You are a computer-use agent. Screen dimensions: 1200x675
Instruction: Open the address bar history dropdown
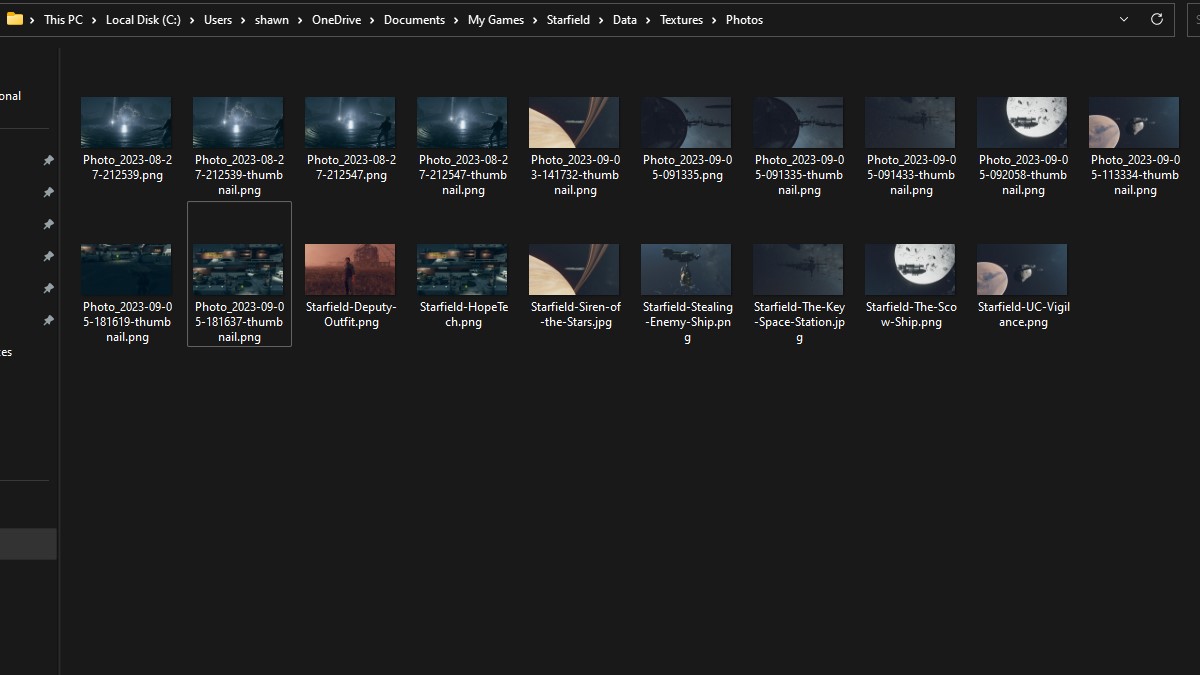1124,19
